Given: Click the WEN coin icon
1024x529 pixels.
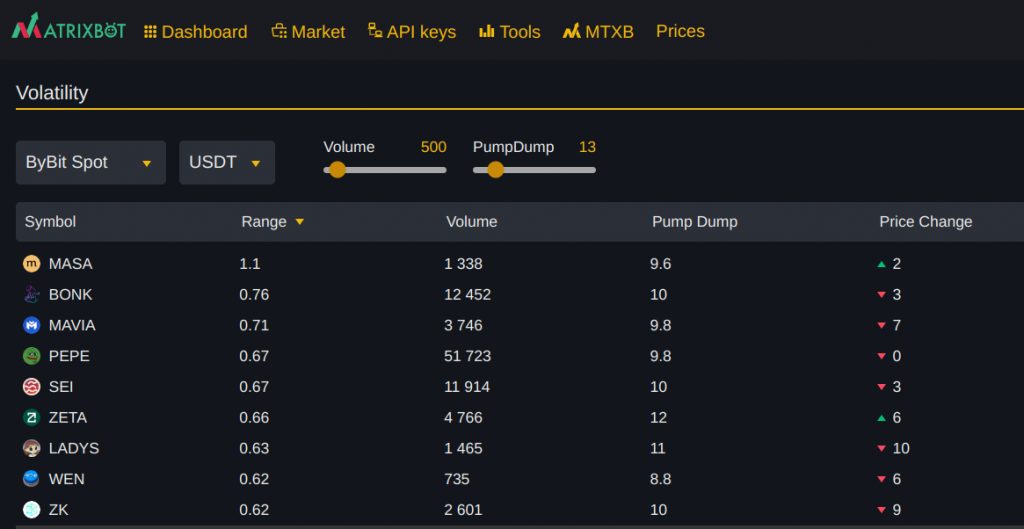Looking at the screenshot, I should click(x=31, y=479).
